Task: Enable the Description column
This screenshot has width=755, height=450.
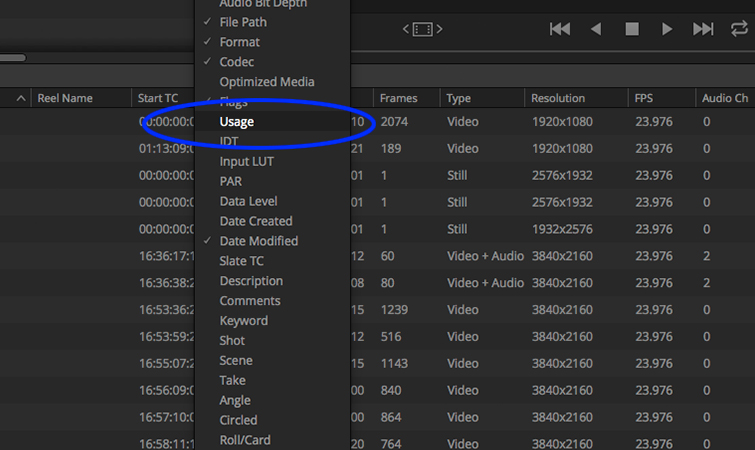Action: click(272, 281)
